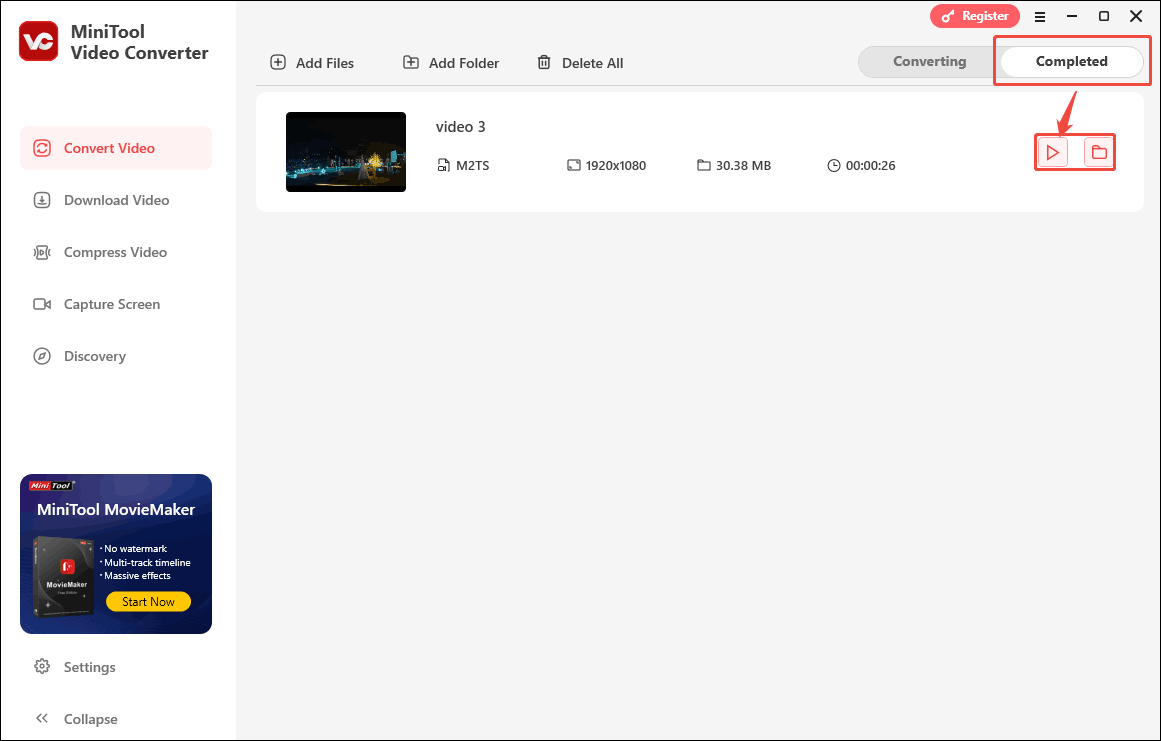
Task: Switch to the Converting tab
Action: pos(929,61)
